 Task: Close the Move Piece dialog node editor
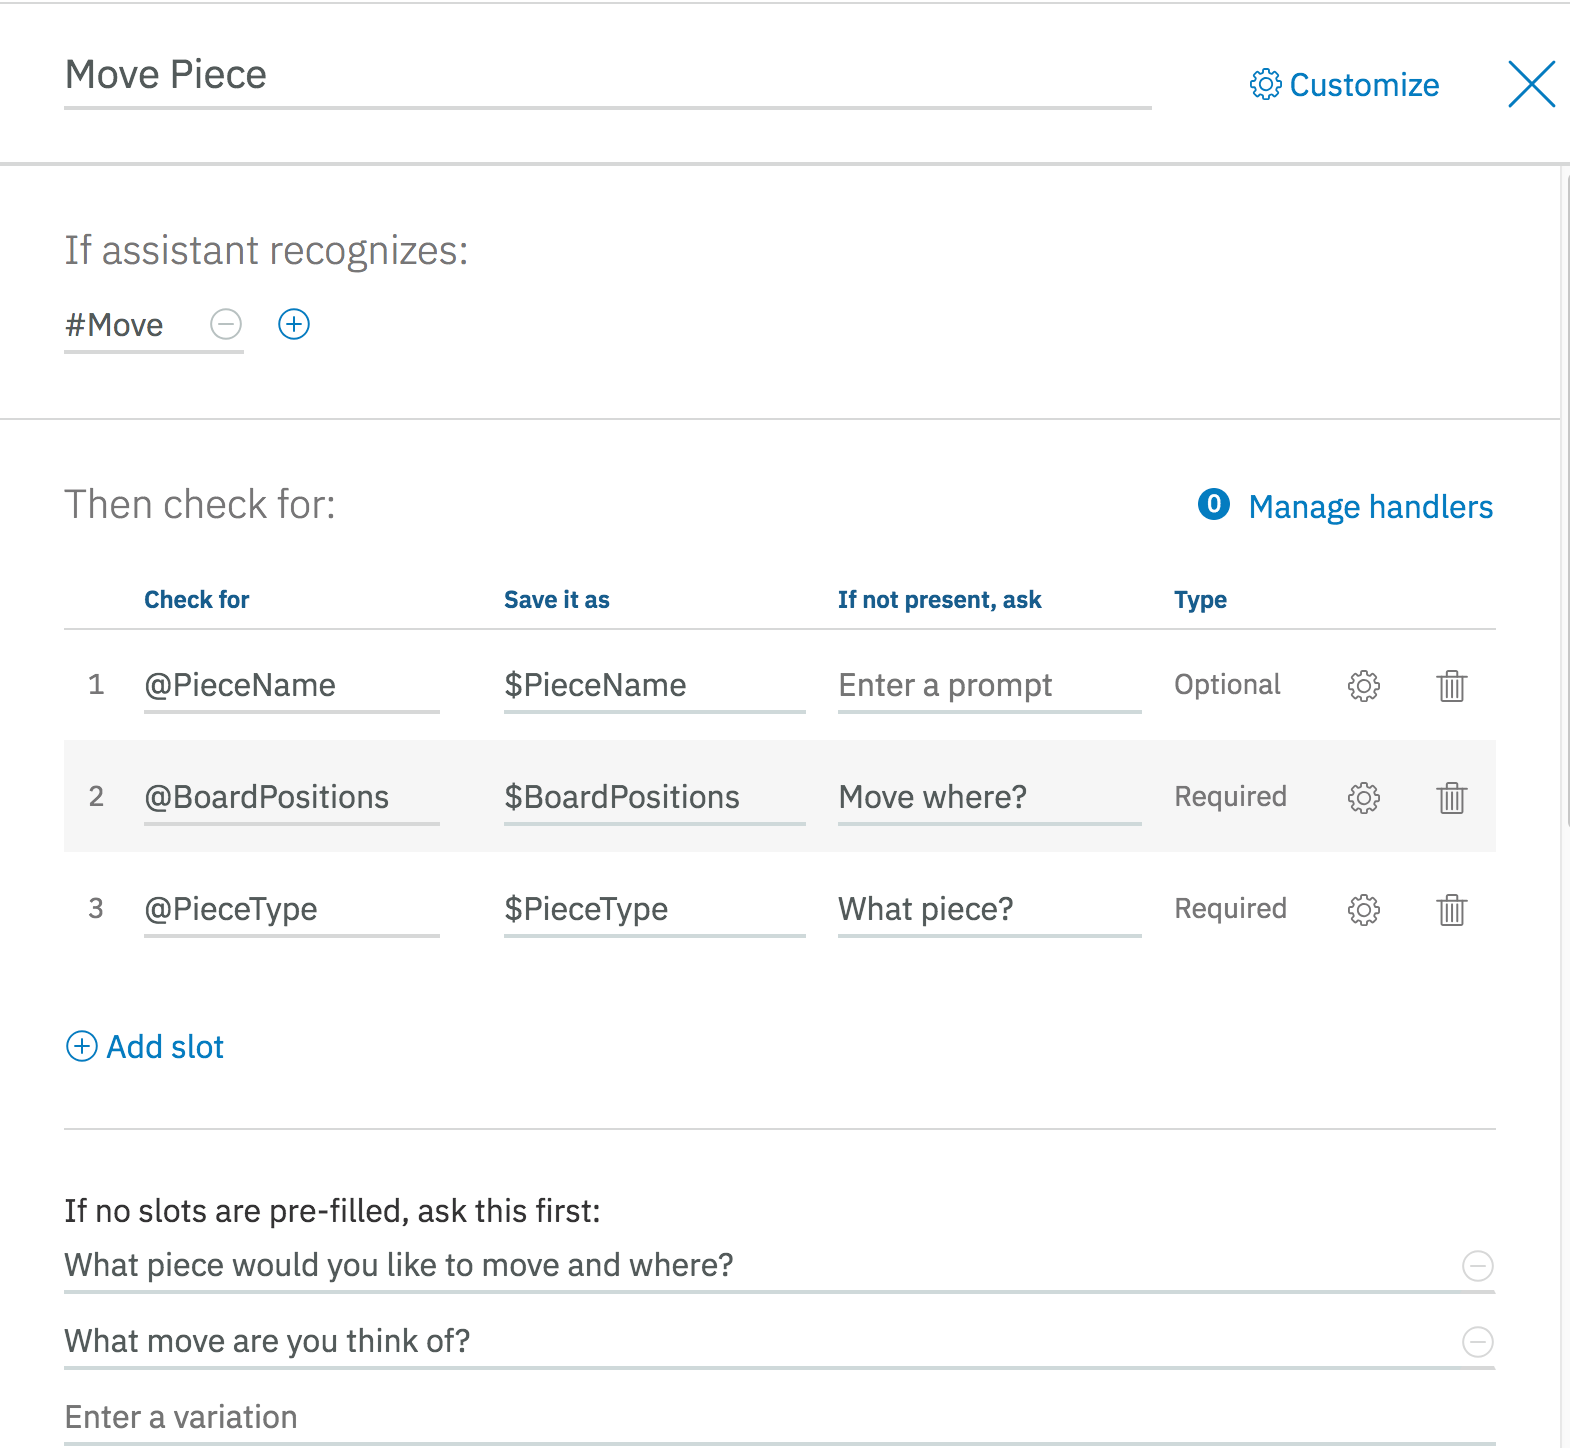(x=1531, y=84)
